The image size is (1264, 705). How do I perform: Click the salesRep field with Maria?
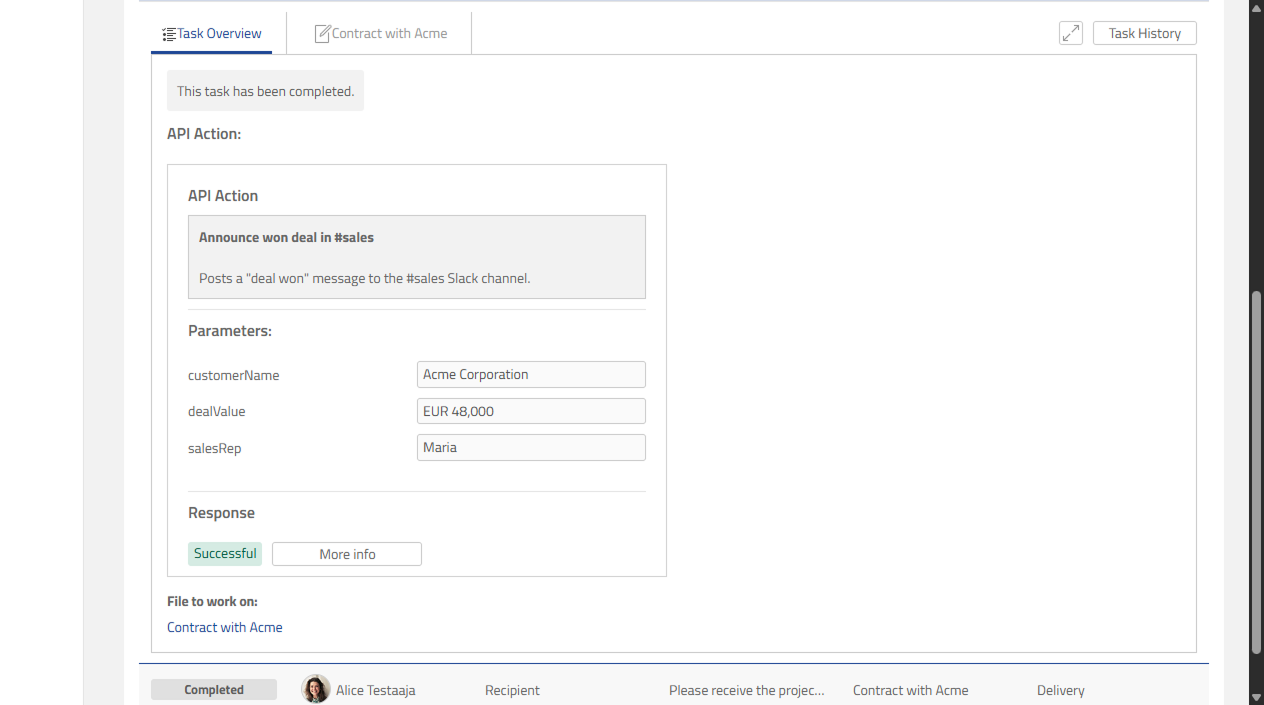531,447
